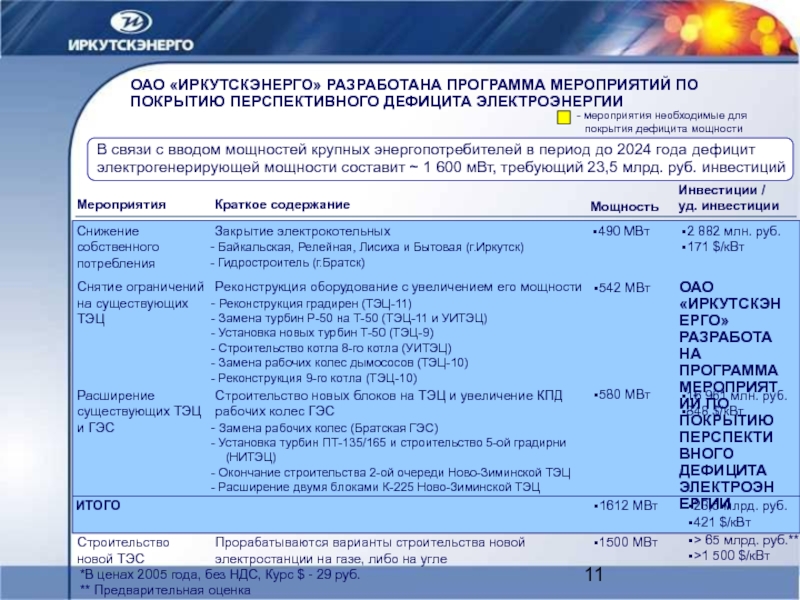Screen dimensions: 800x600
Task: Click 'Установка турбин ПТ-135/165' line
Action: point(388,449)
